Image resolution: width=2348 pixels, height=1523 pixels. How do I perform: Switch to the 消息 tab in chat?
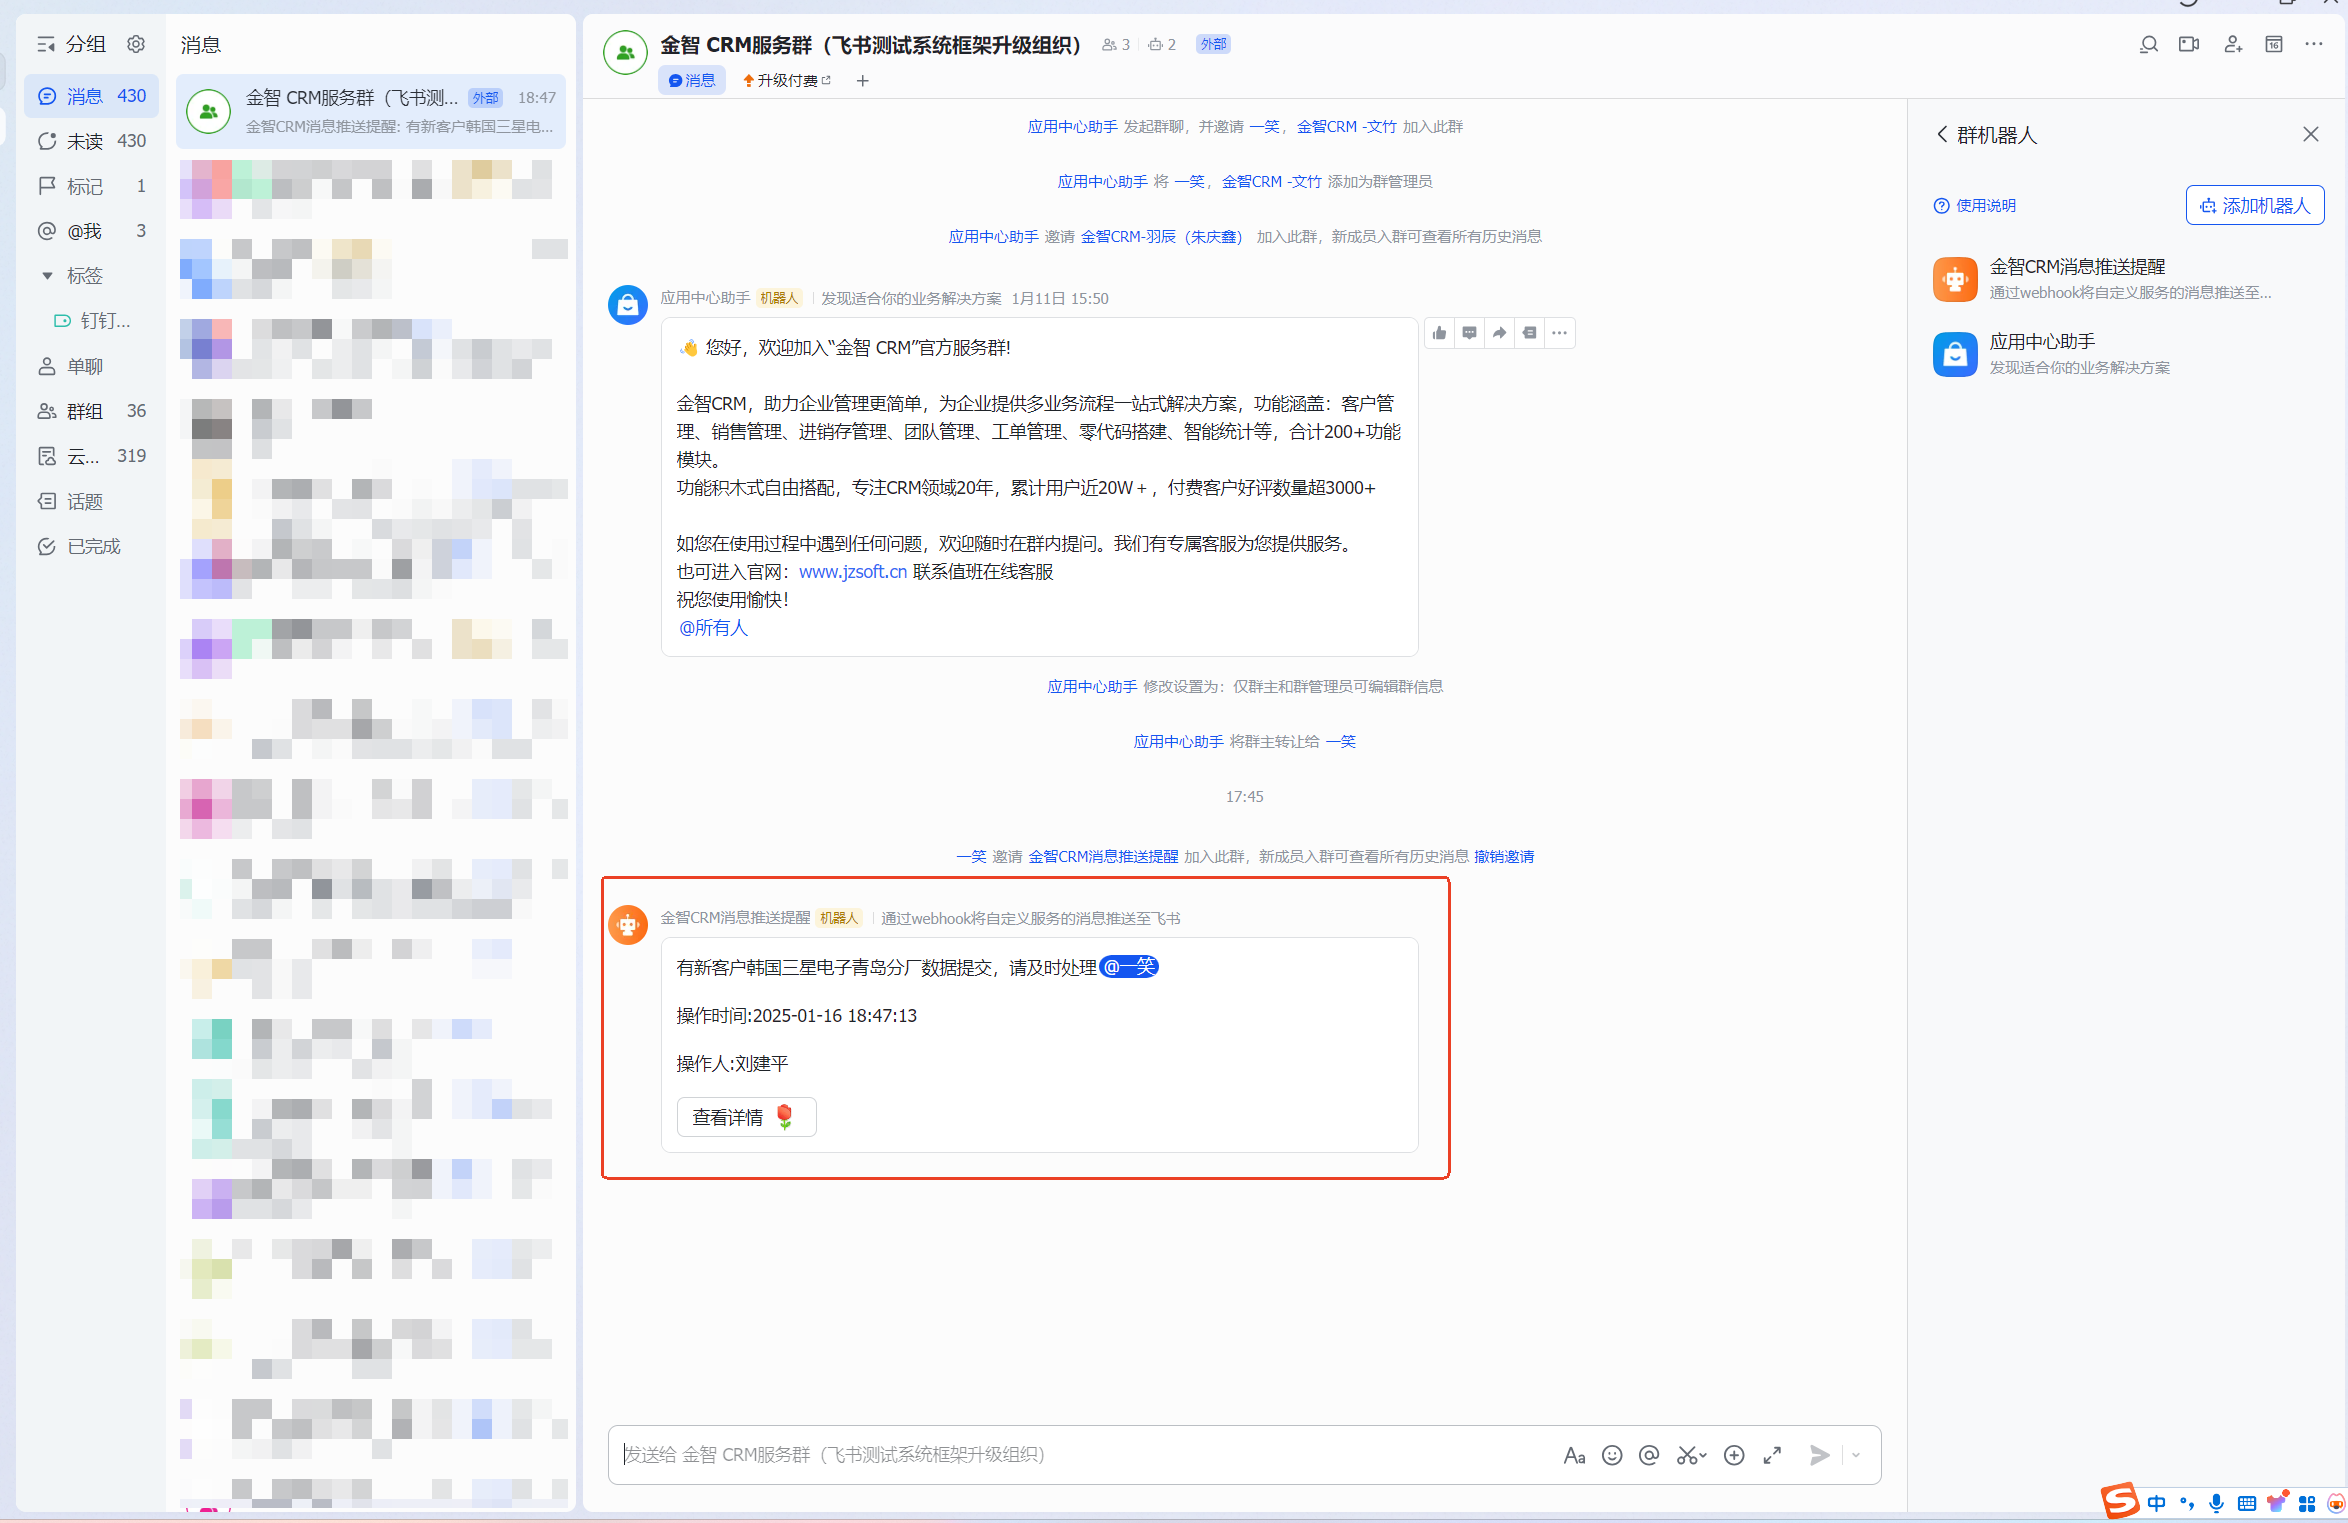tap(691, 80)
